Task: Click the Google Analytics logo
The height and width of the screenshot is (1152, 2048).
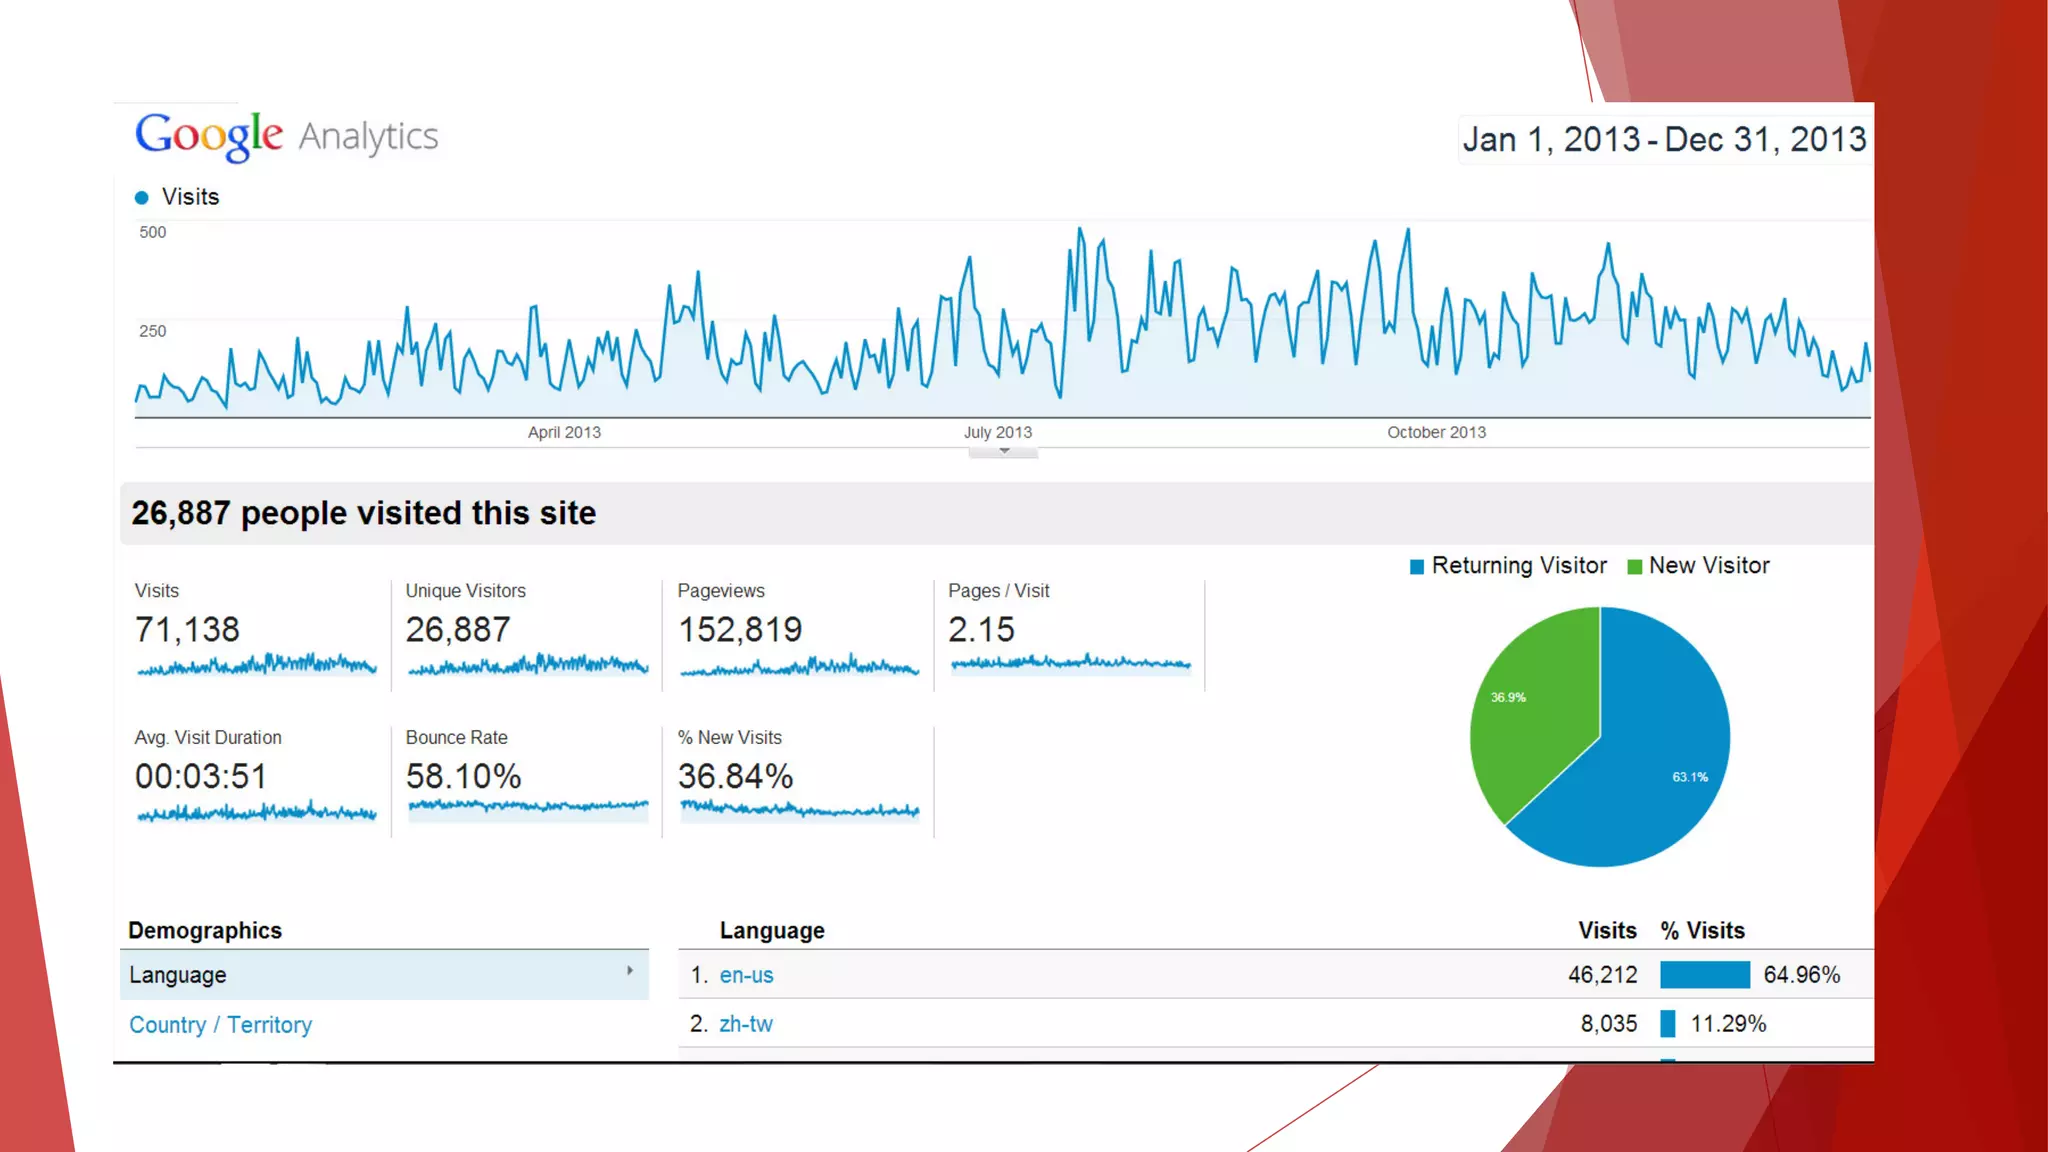Action: coord(287,136)
